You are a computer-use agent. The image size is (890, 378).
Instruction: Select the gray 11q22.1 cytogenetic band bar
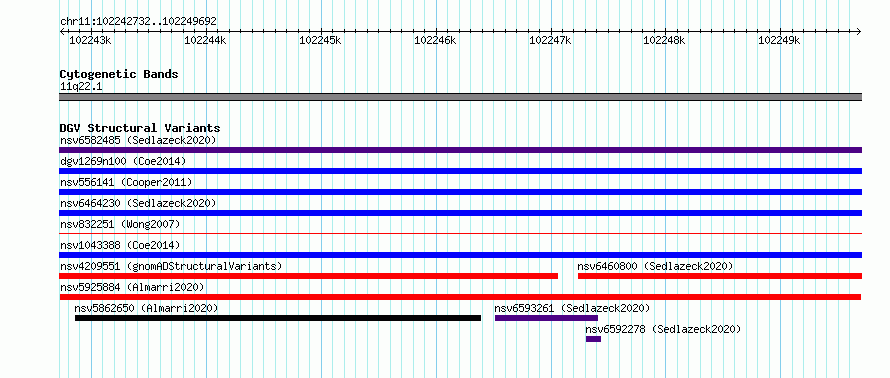click(x=460, y=97)
